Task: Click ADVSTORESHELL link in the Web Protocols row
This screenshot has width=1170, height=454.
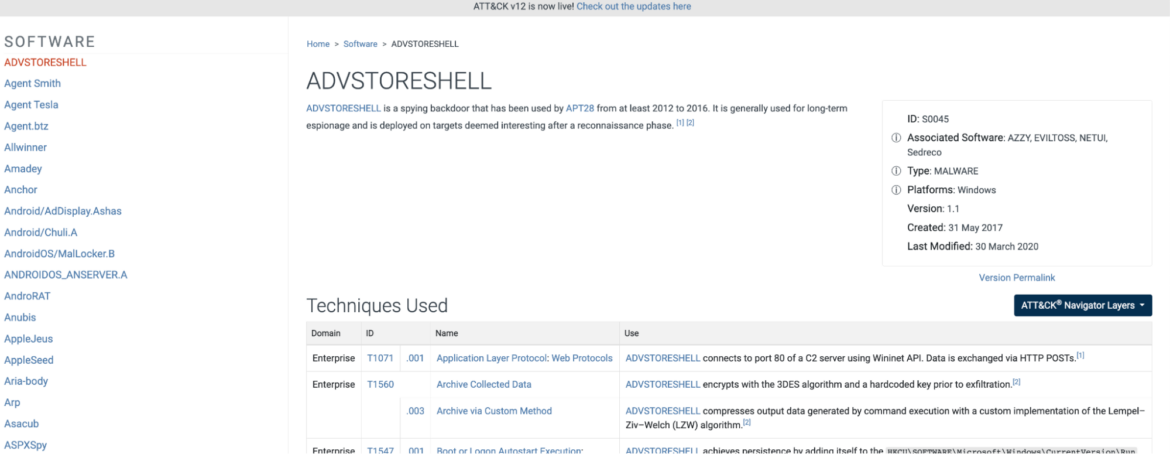Action: (663, 358)
